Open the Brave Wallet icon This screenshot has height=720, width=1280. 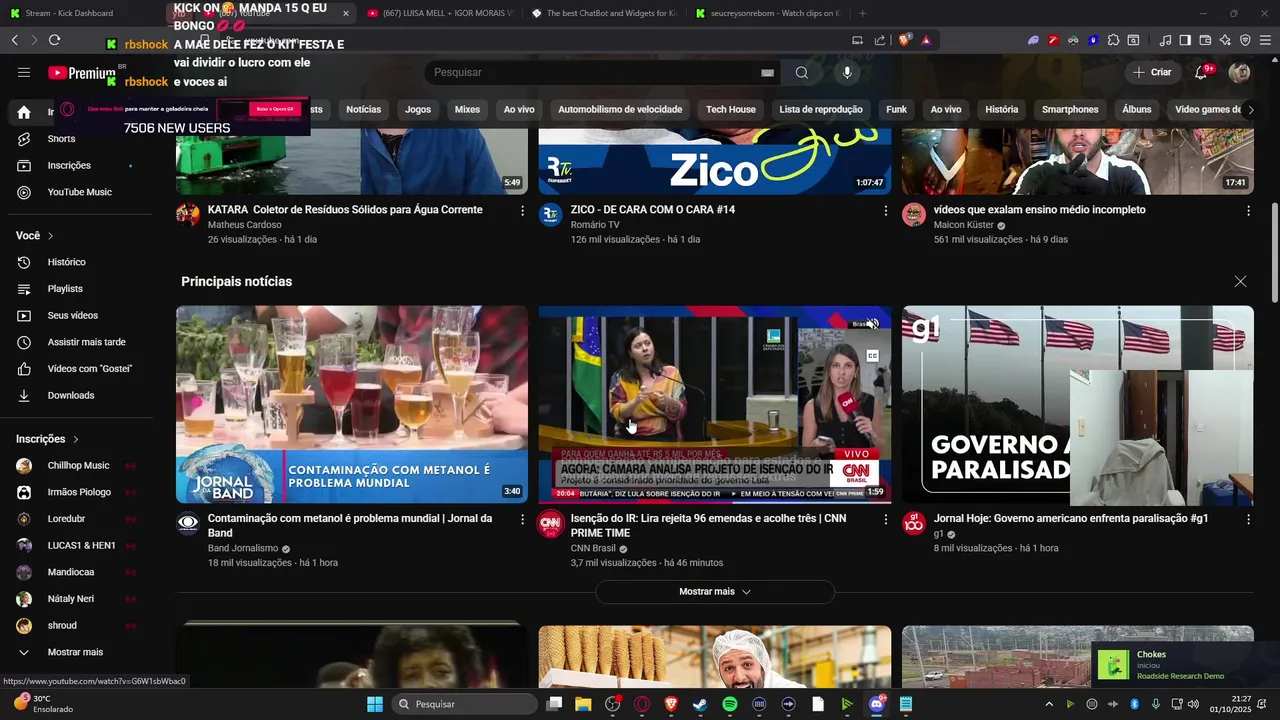[x=1205, y=40]
